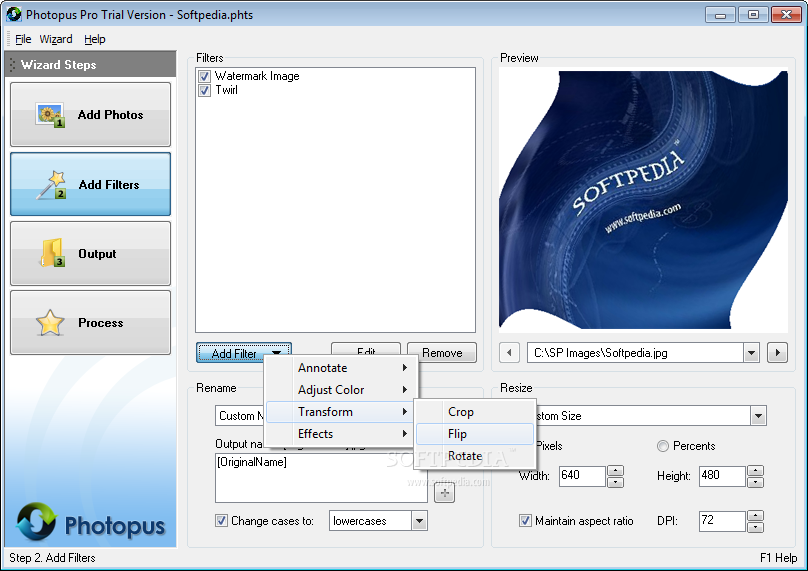Open the lowercases dropdown

pyautogui.click(x=419, y=521)
